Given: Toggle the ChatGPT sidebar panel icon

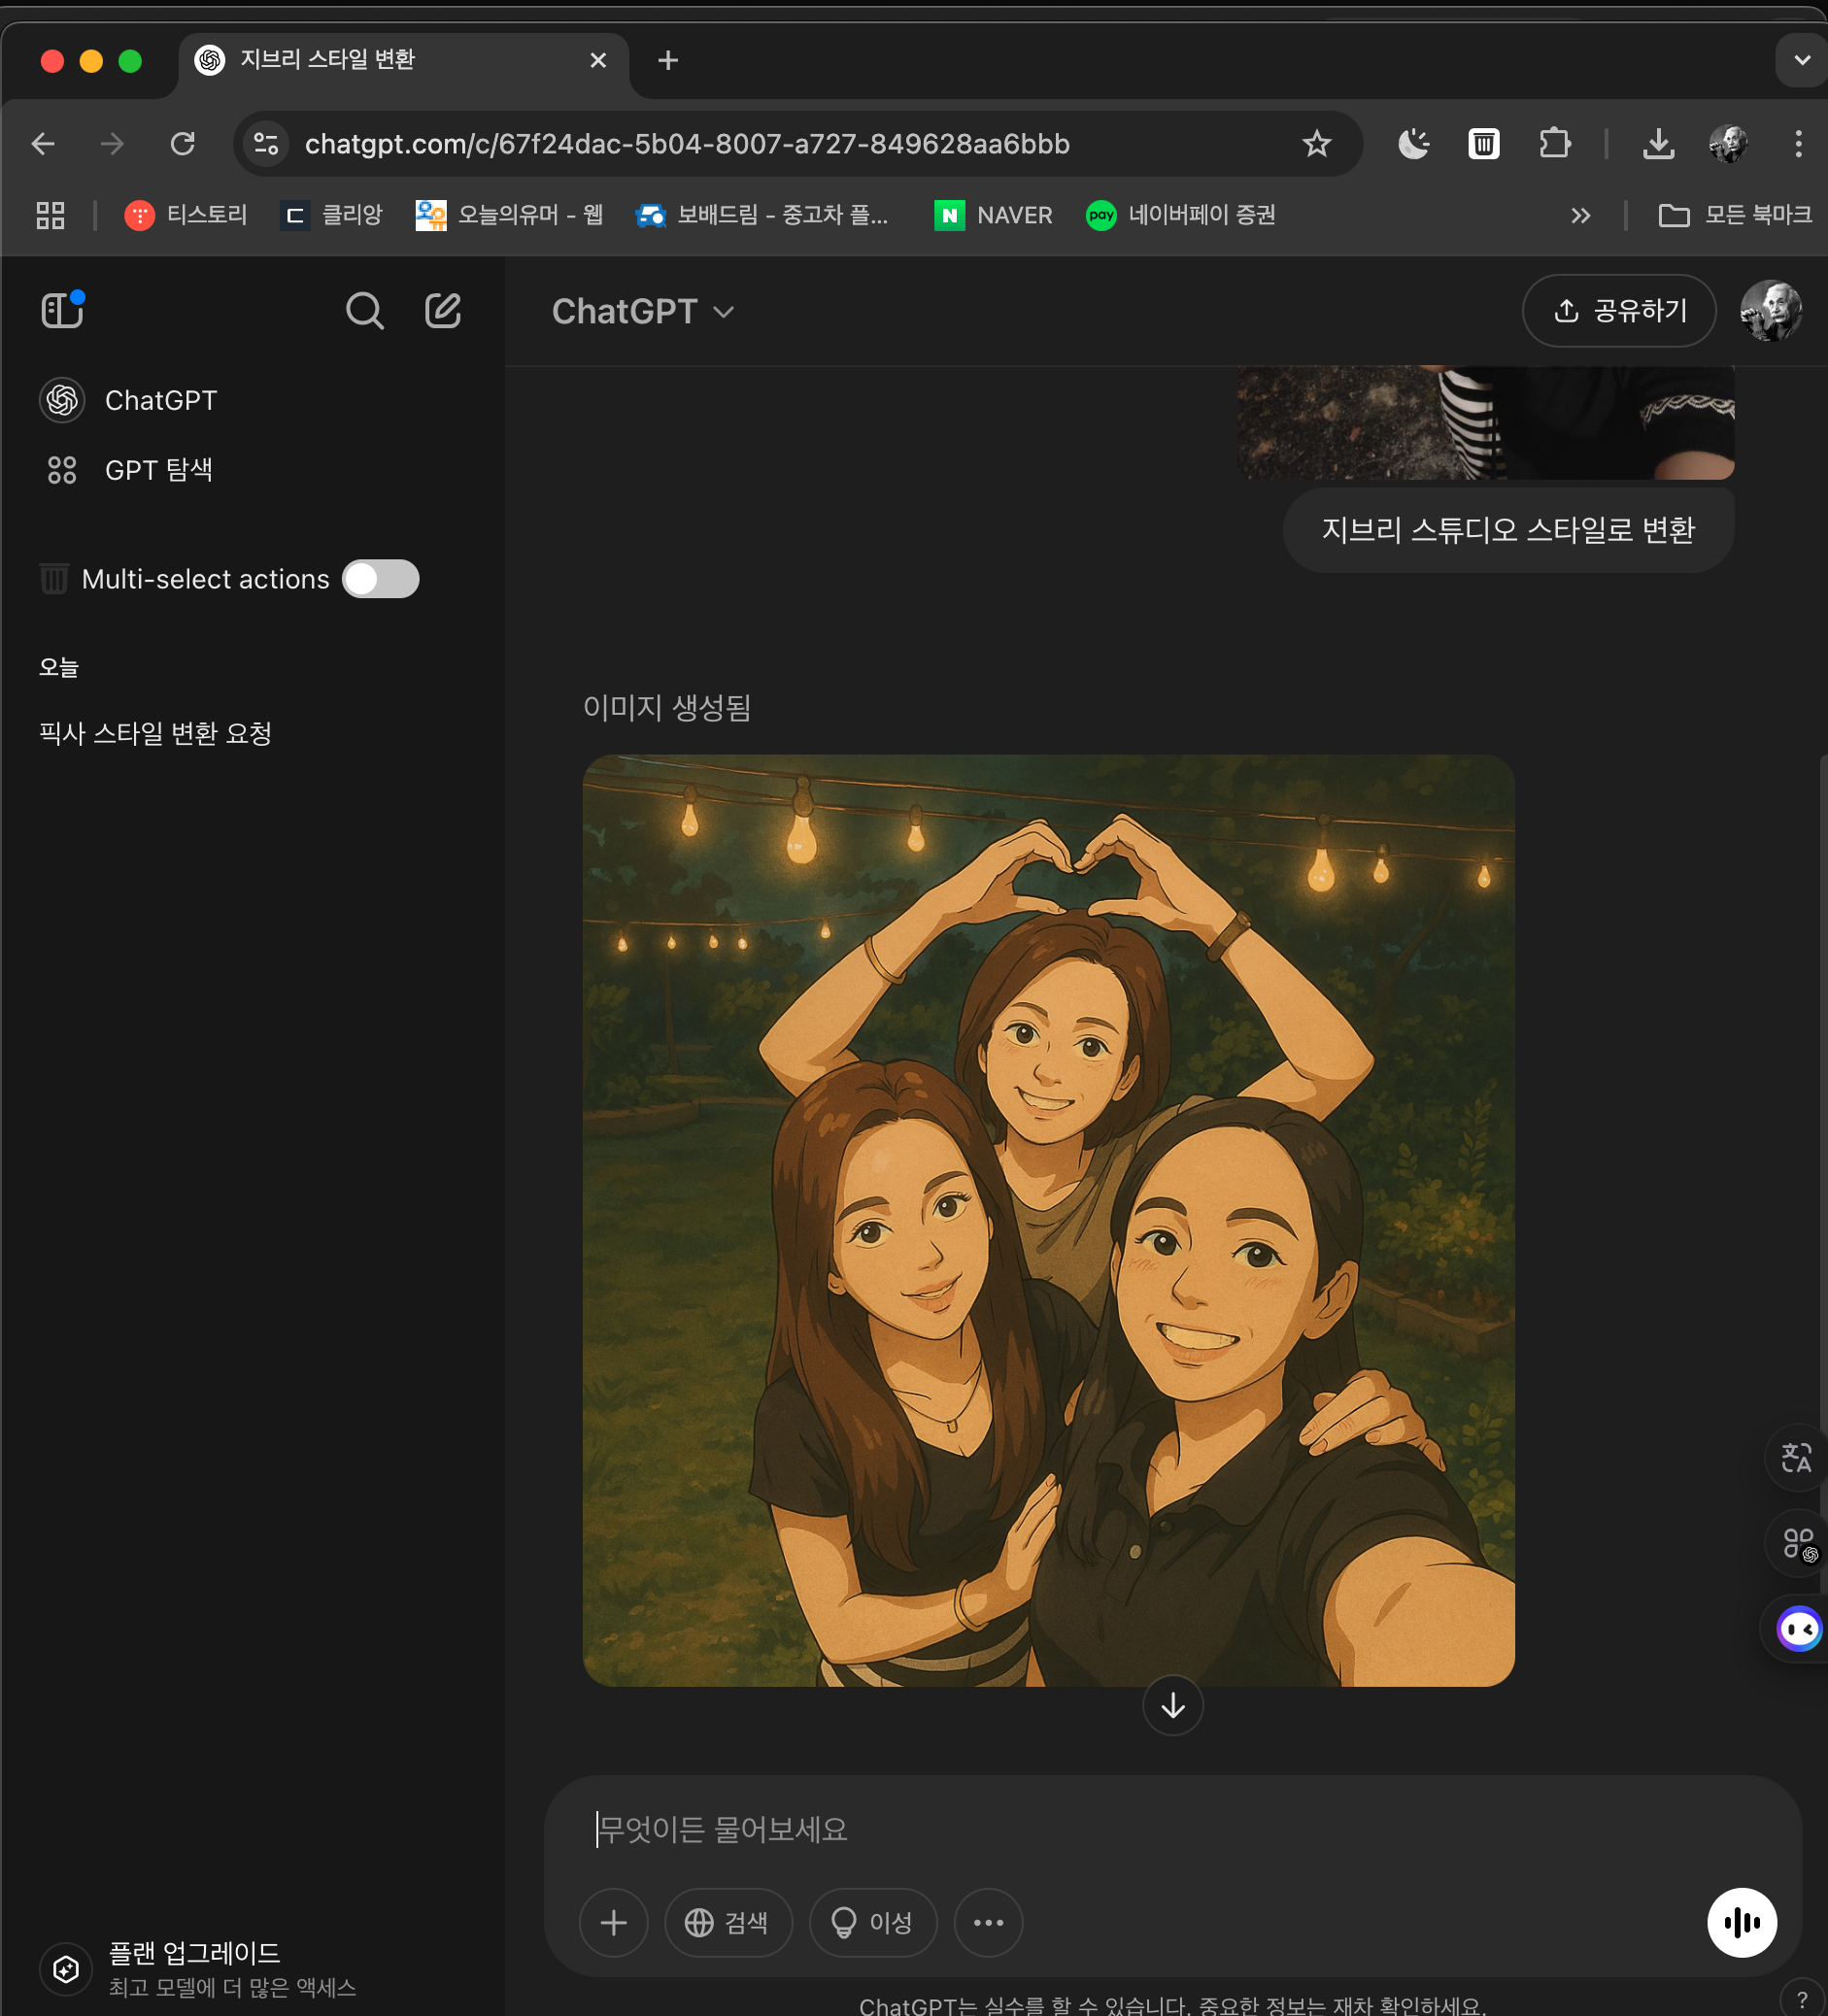Looking at the screenshot, I should [62, 310].
